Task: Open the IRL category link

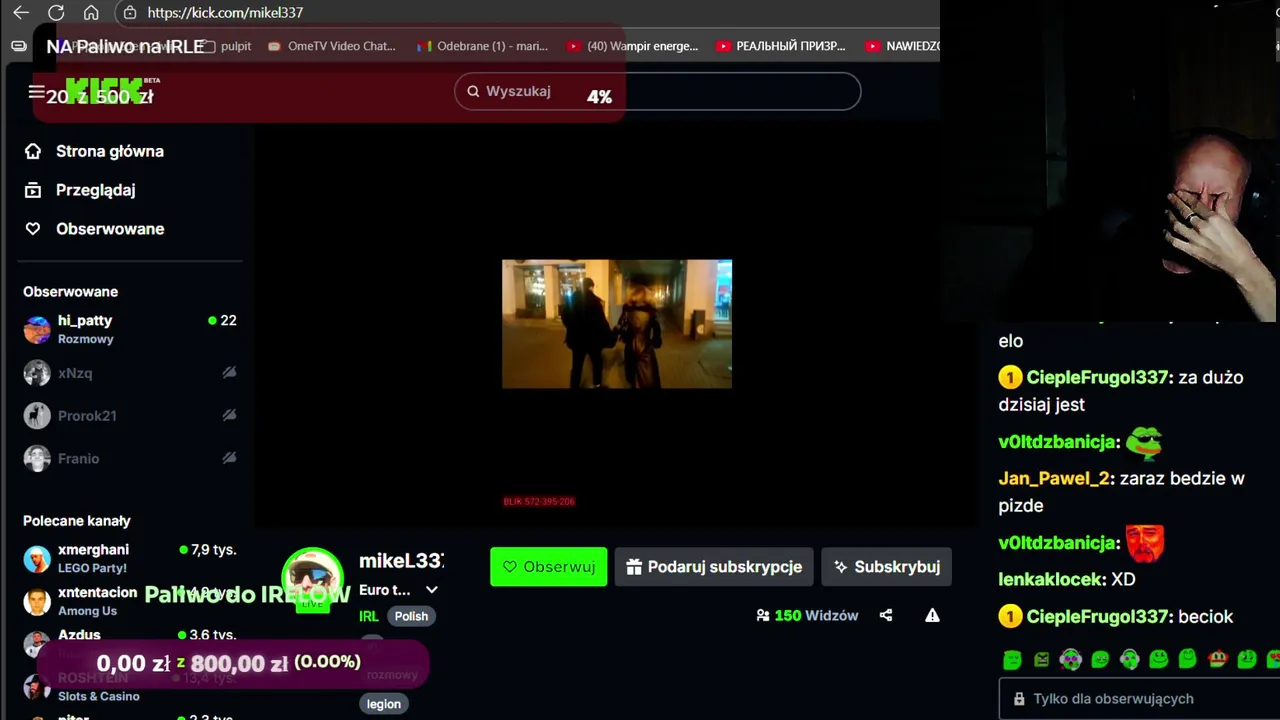Action: click(369, 616)
